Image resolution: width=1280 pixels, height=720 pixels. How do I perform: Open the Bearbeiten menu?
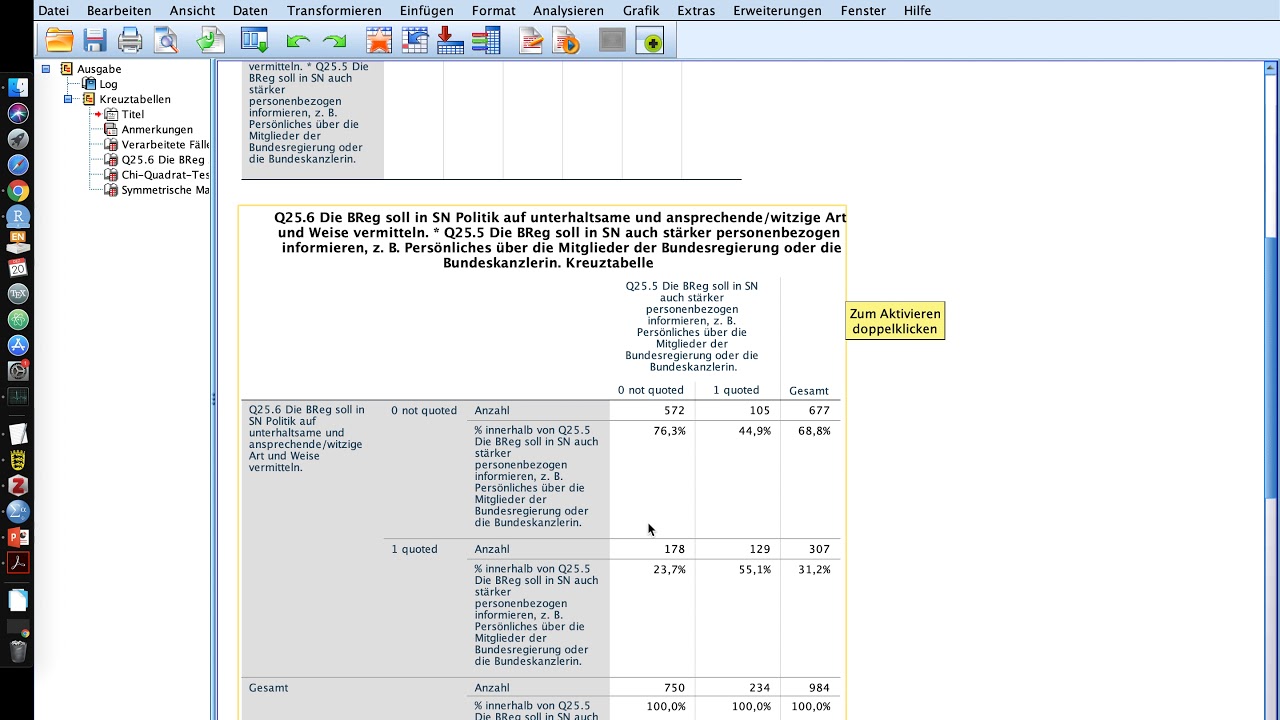coord(119,10)
